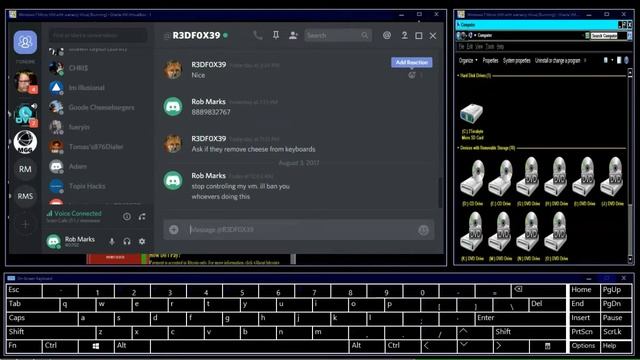Add a server plus button
This screenshot has width=640, height=360.
tap(25, 224)
